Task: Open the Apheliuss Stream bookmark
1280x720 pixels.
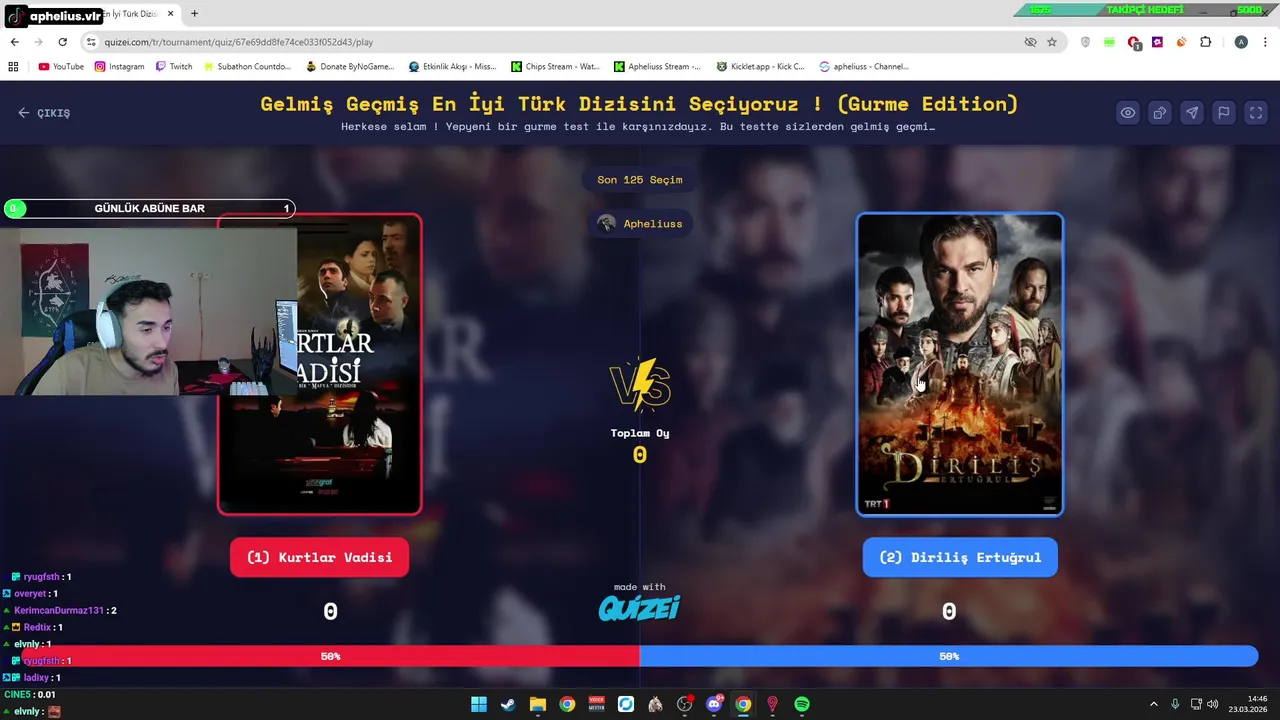Action: (657, 67)
